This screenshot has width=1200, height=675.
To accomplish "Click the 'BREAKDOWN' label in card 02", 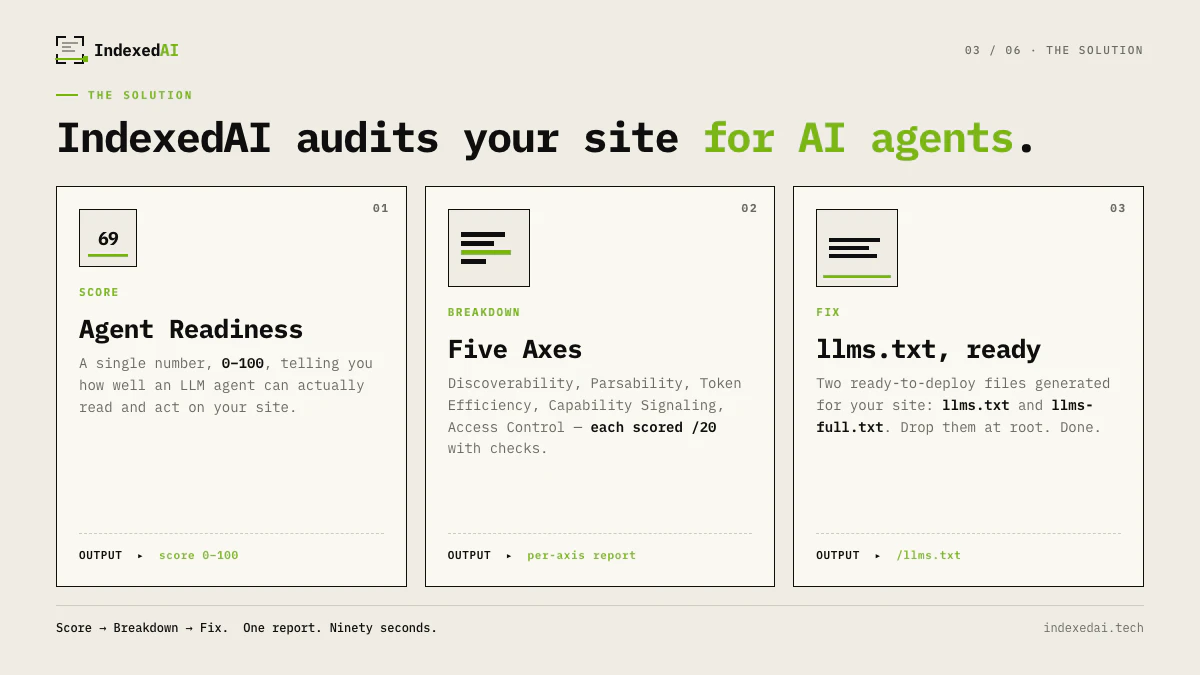I will (484, 312).
